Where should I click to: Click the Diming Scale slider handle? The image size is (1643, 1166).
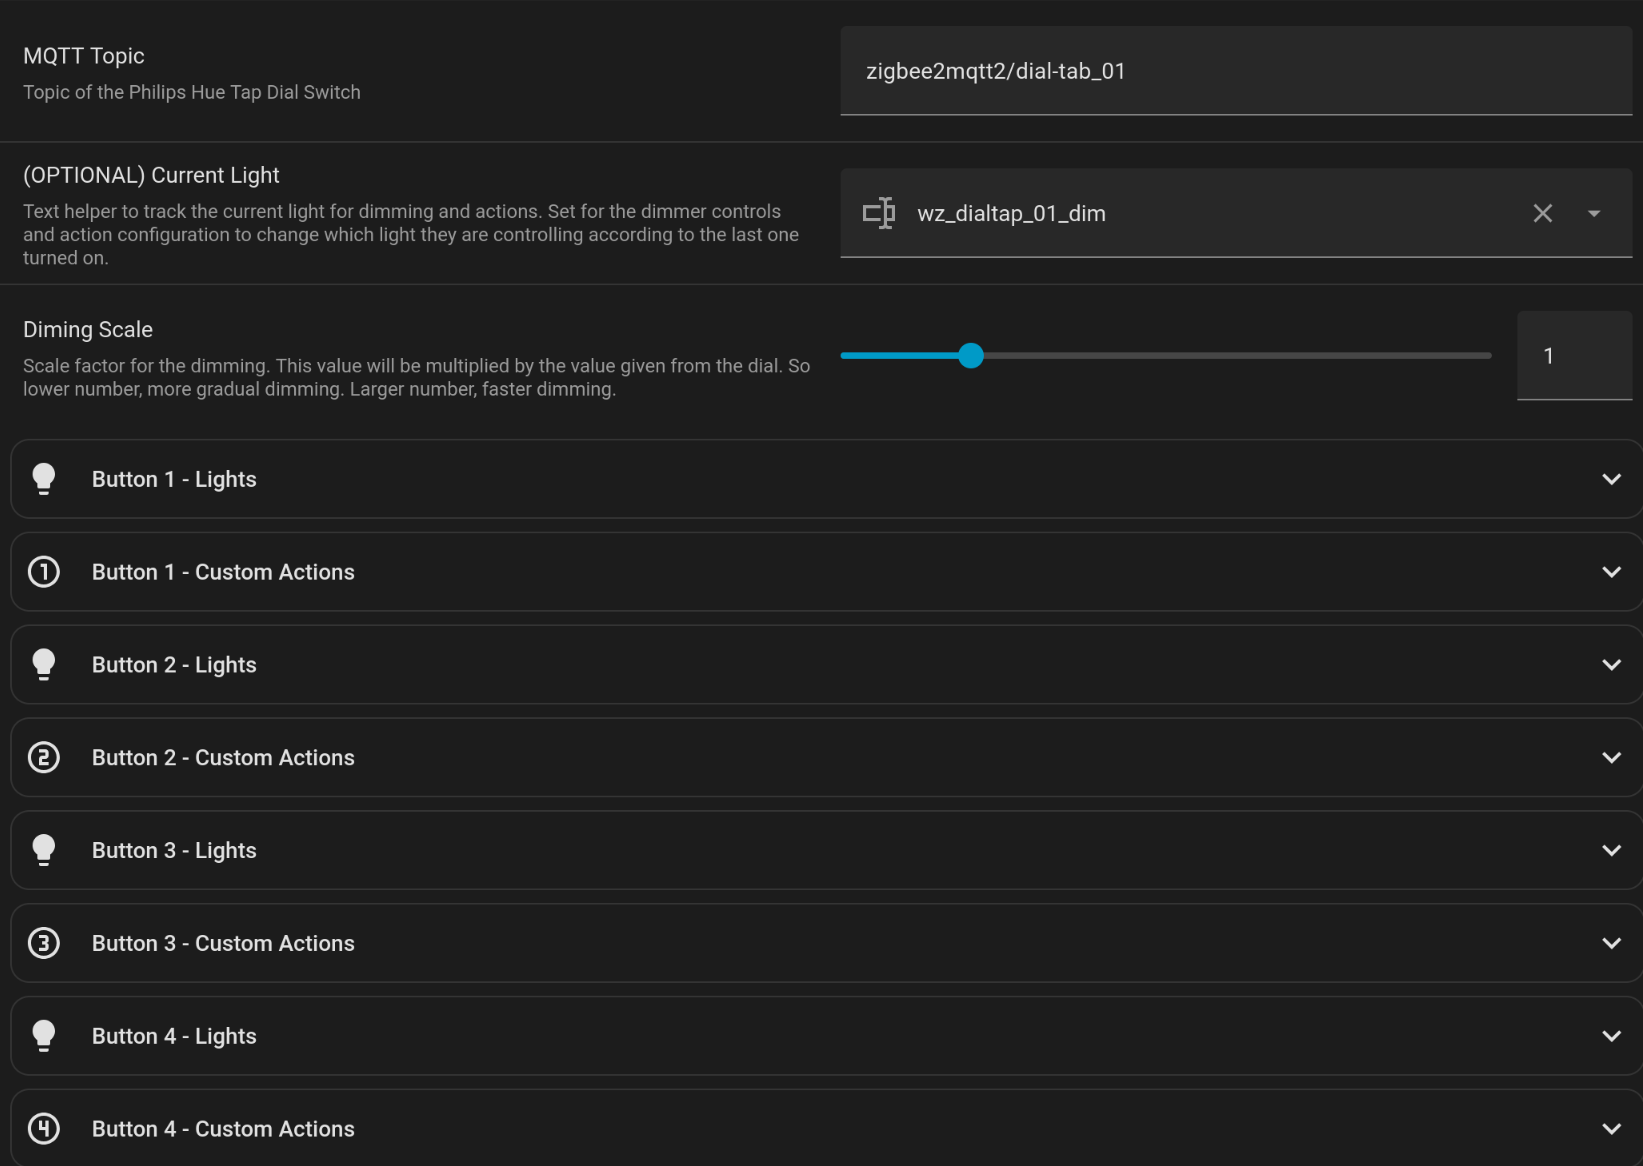970,356
